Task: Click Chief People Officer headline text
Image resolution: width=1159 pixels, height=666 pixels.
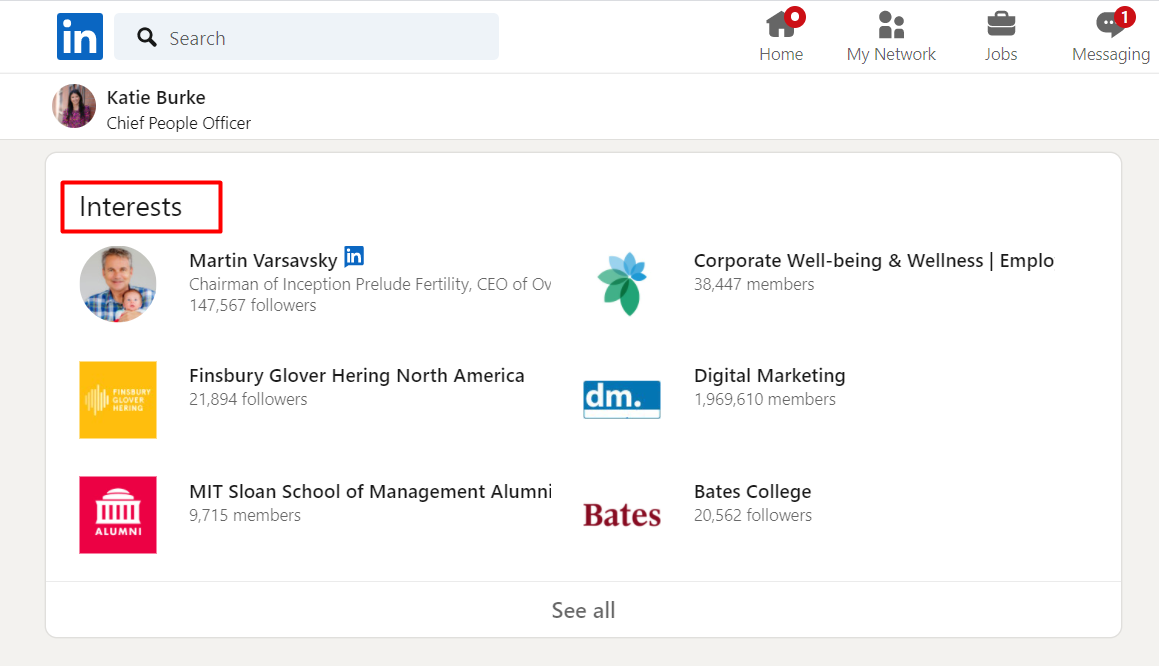Action: [x=179, y=123]
